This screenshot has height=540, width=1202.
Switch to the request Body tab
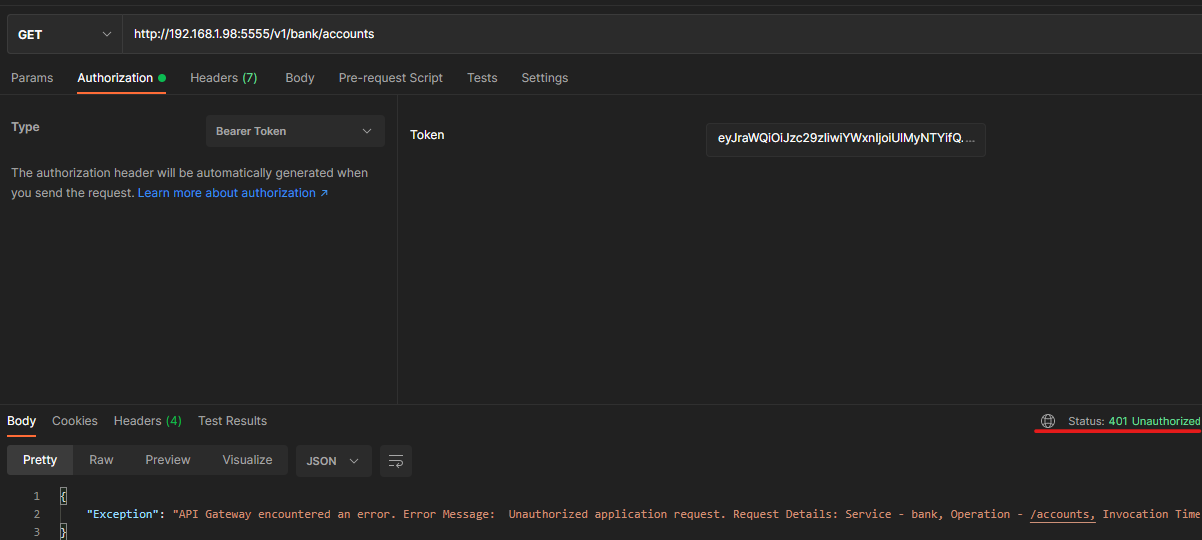coord(300,78)
